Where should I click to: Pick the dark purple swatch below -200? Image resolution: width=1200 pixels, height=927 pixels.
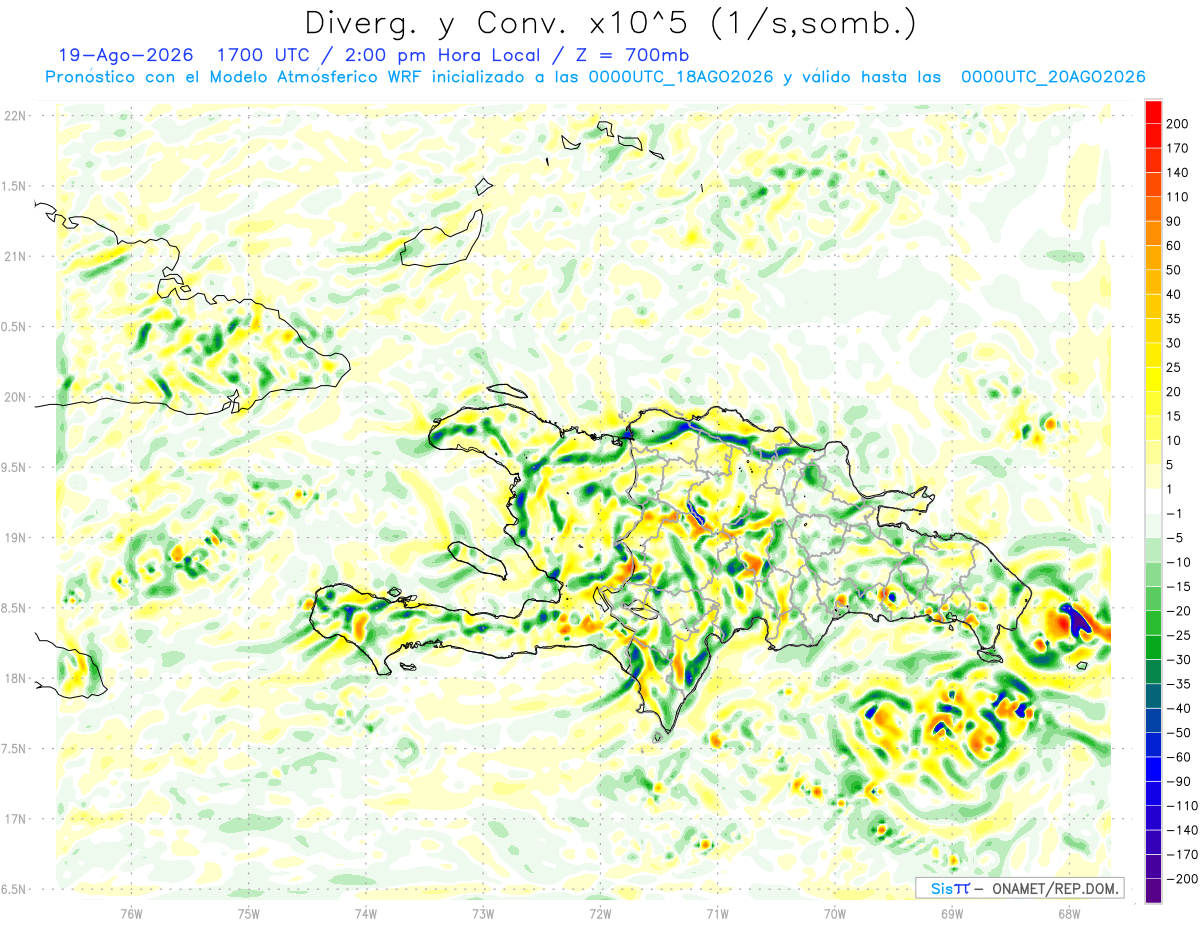point(1153,891)
